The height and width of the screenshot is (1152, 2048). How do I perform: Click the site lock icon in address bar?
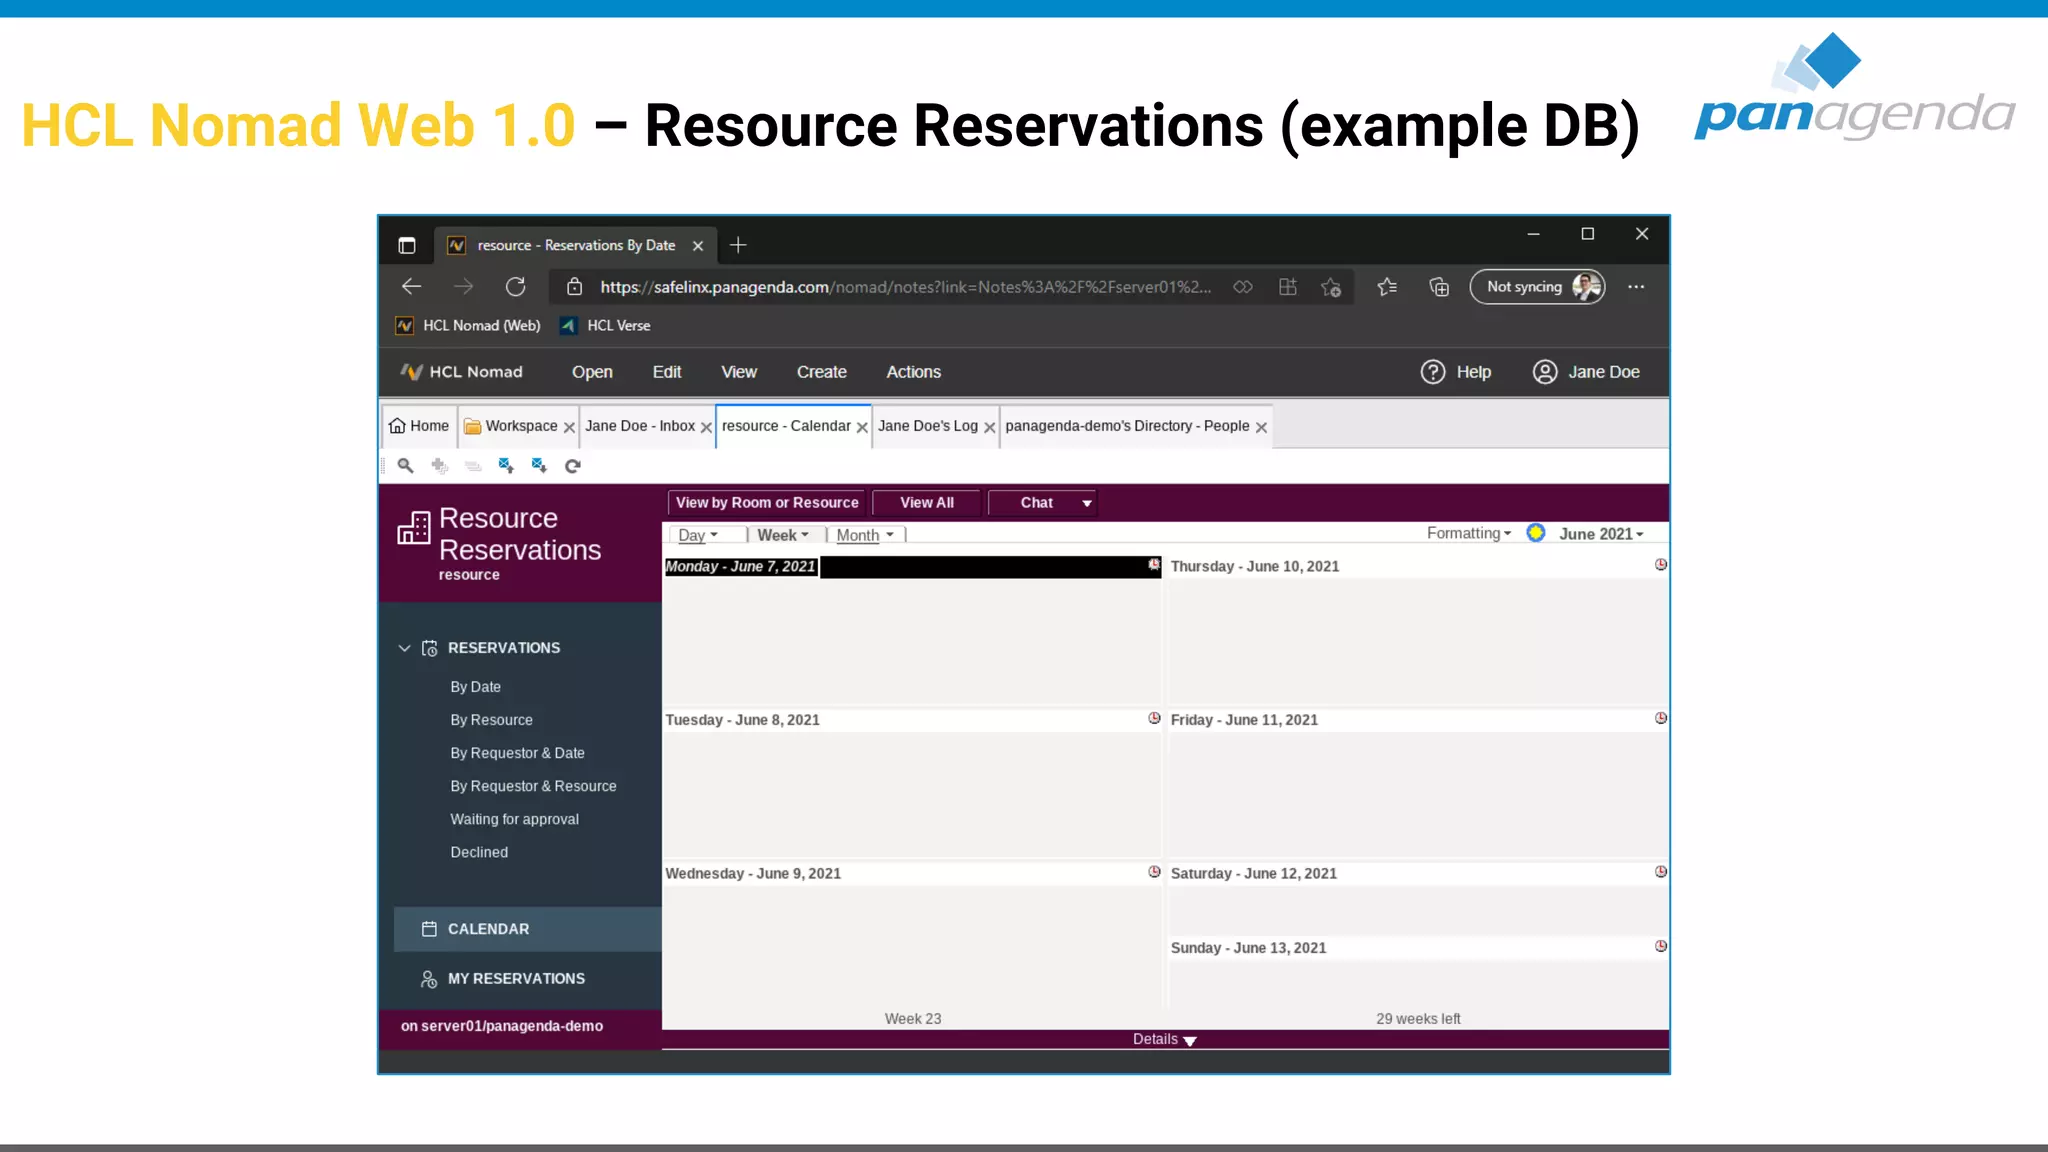(574, 287)
